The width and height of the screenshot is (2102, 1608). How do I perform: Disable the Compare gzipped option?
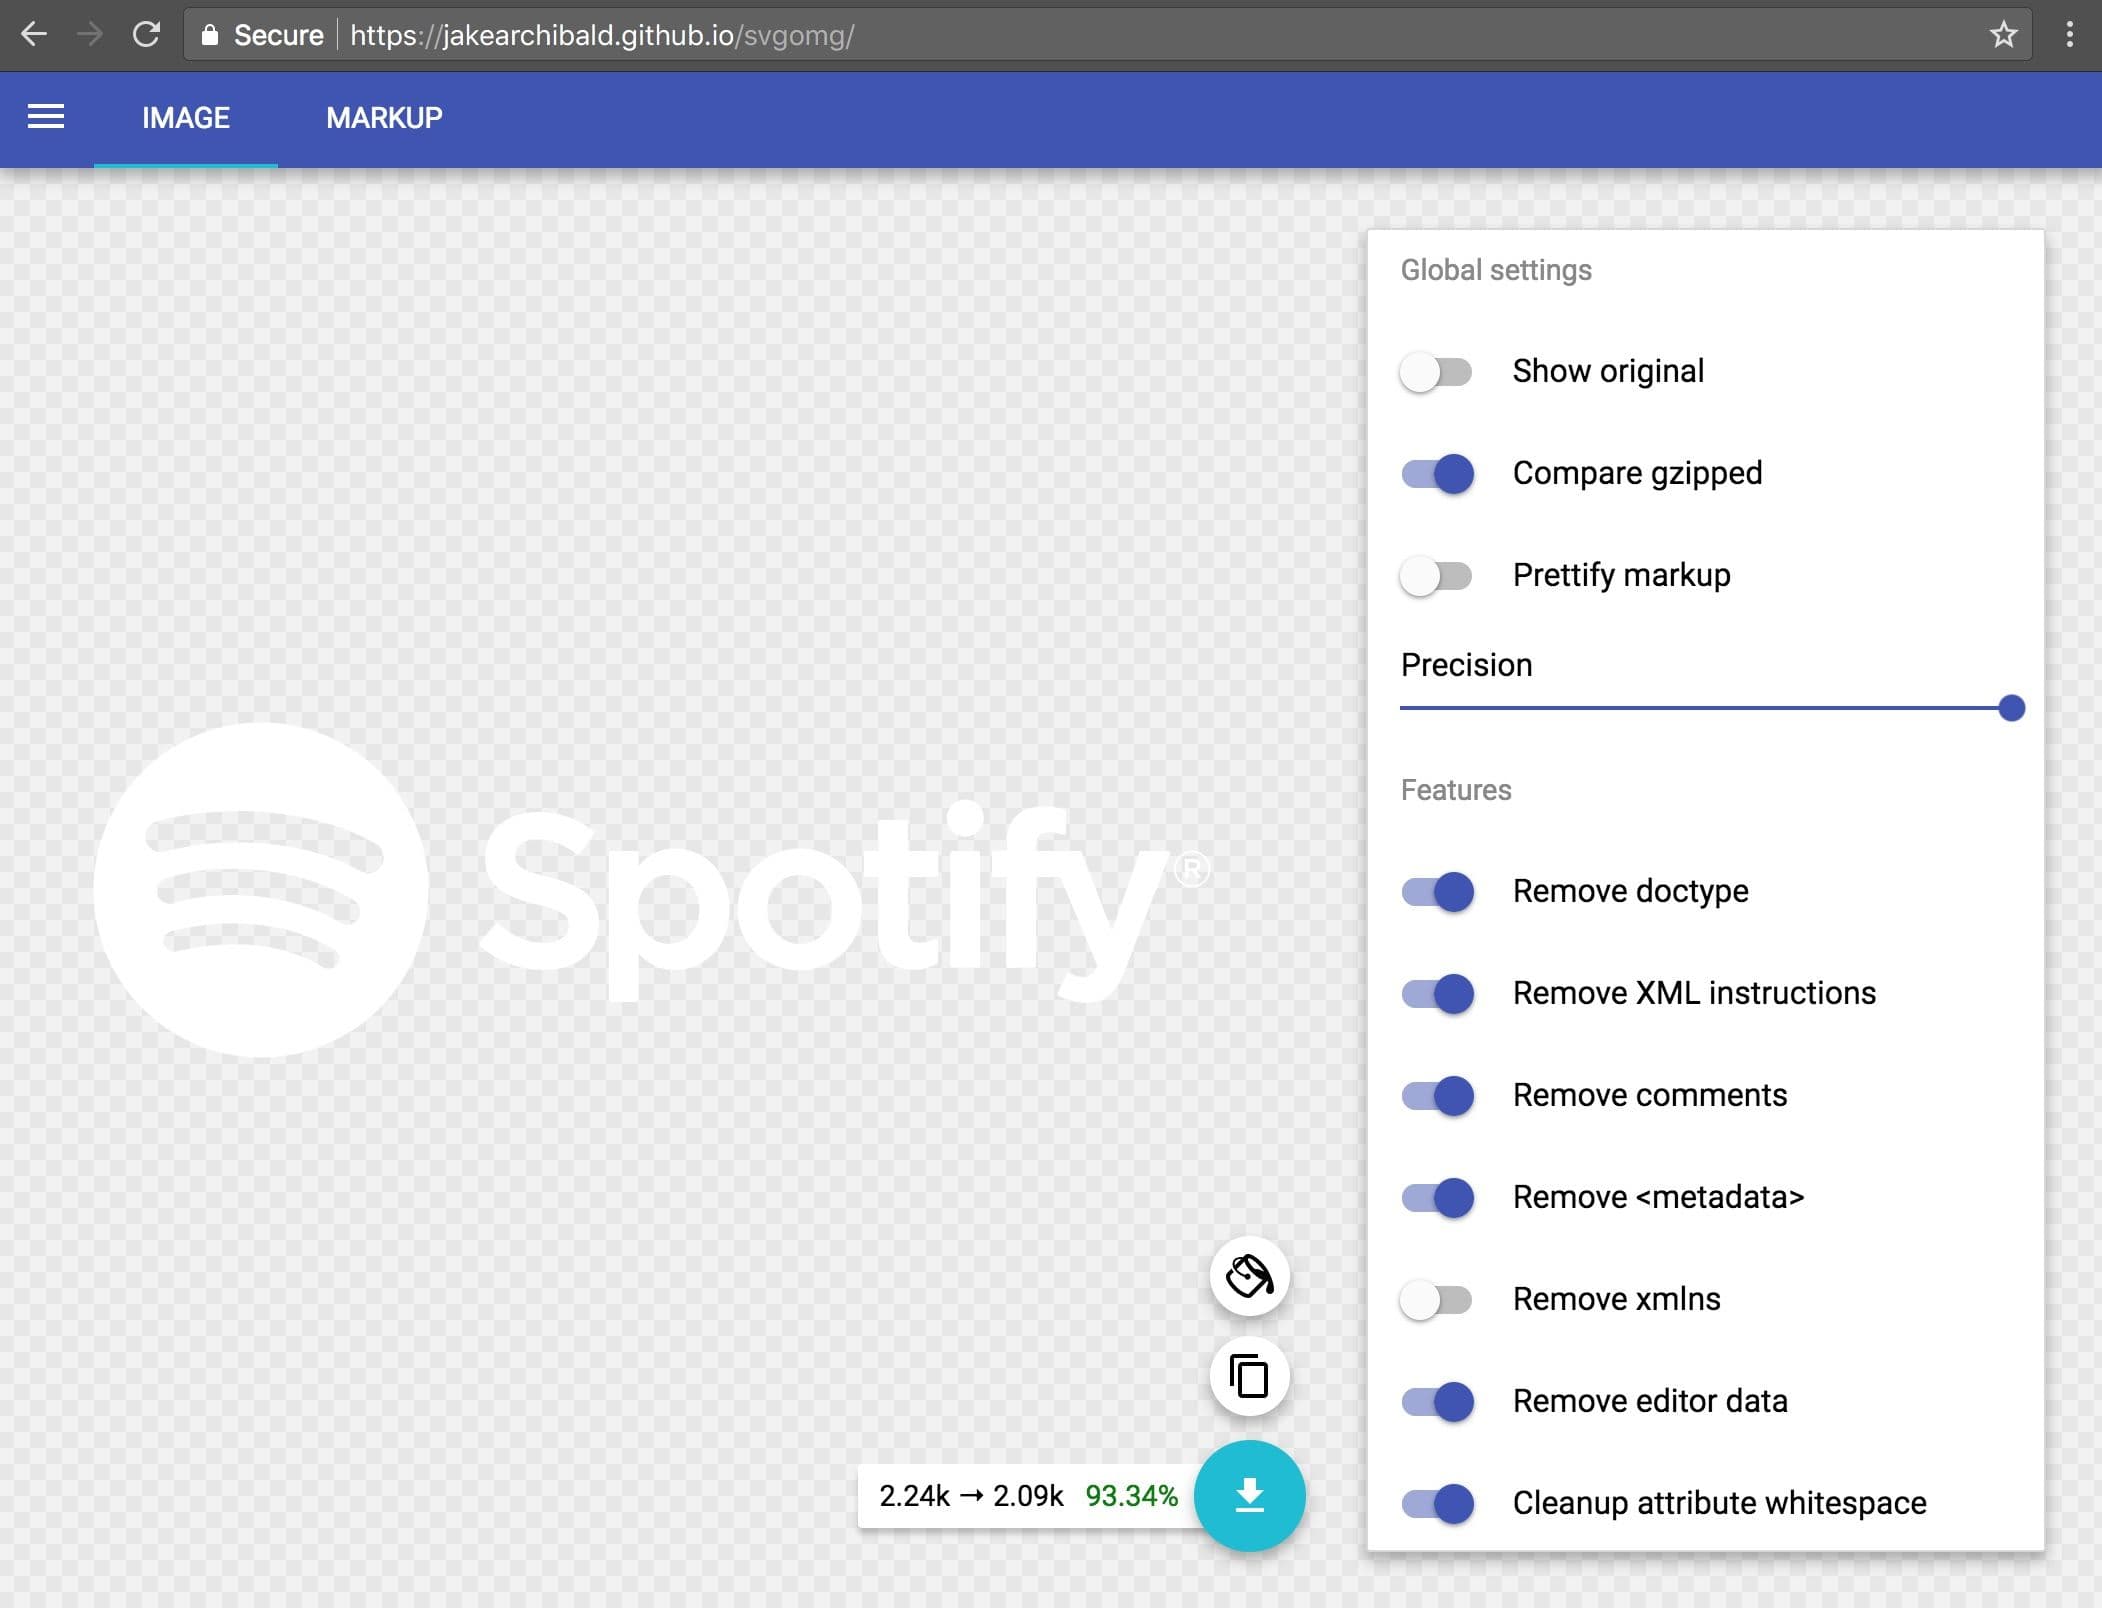[1437, 474]
